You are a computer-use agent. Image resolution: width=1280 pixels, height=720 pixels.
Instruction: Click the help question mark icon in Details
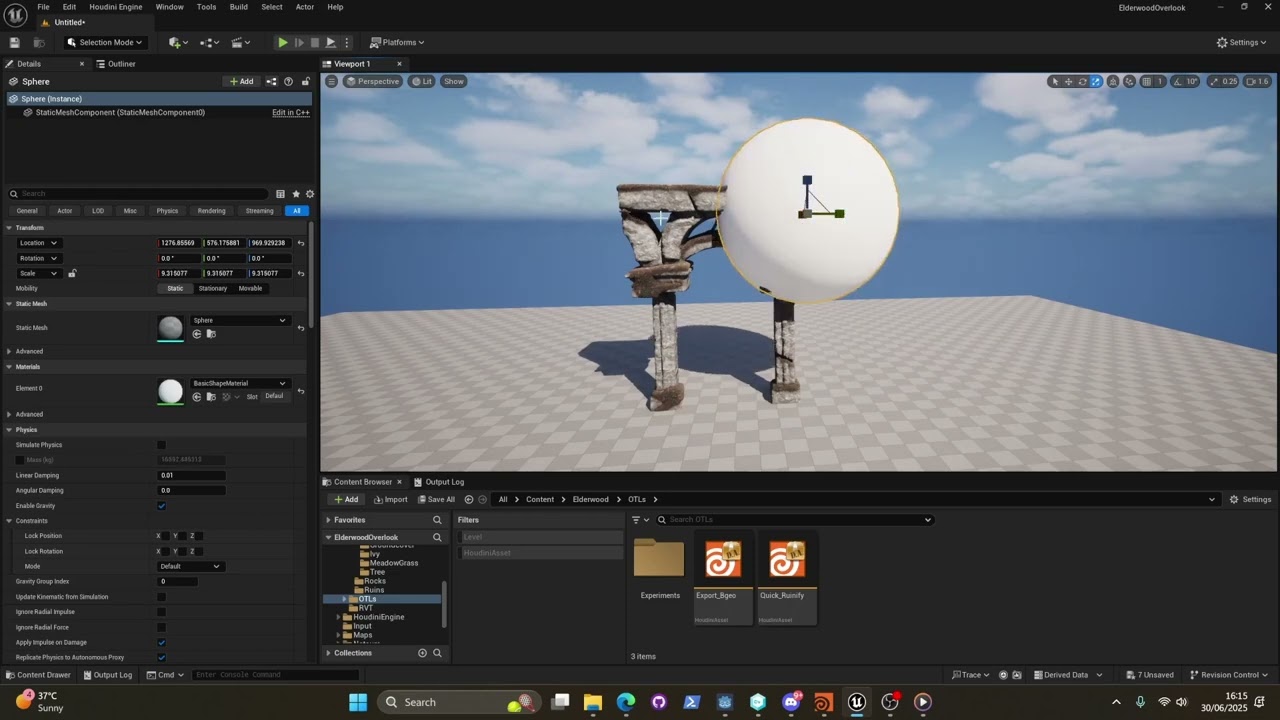point(288,81)
